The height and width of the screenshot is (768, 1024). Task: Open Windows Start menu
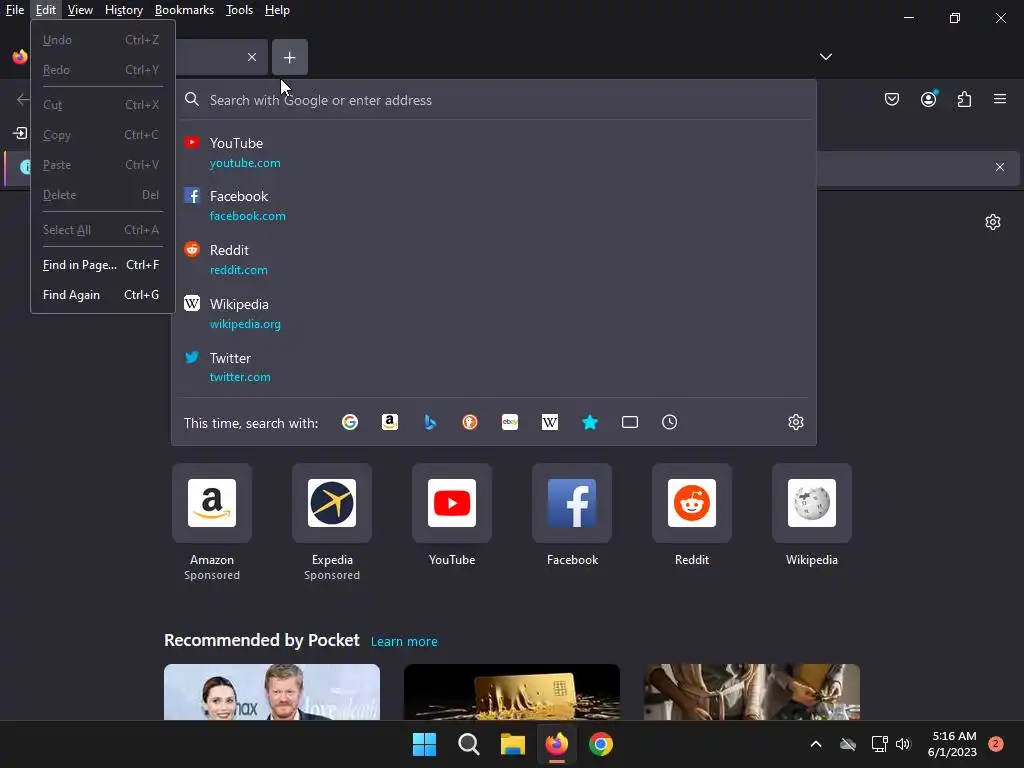tap(424, 744)
